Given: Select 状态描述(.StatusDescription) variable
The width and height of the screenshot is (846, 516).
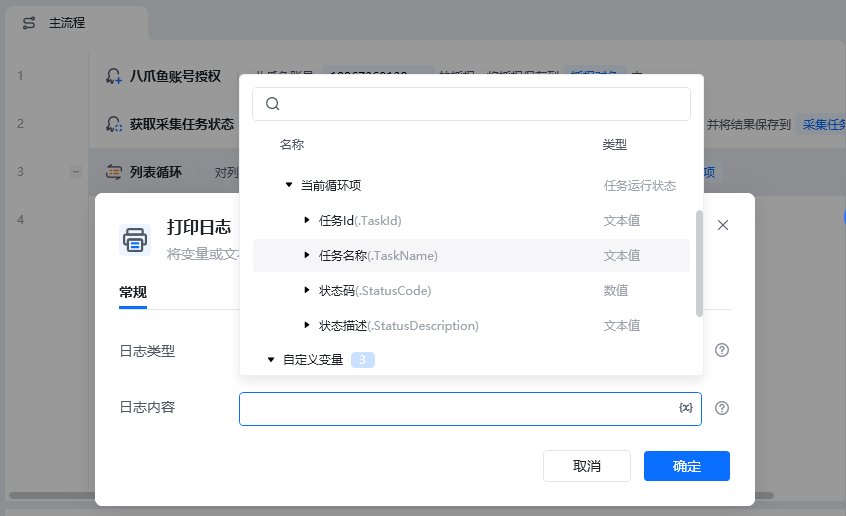Looking at the screenshot, I should [399, 326].
